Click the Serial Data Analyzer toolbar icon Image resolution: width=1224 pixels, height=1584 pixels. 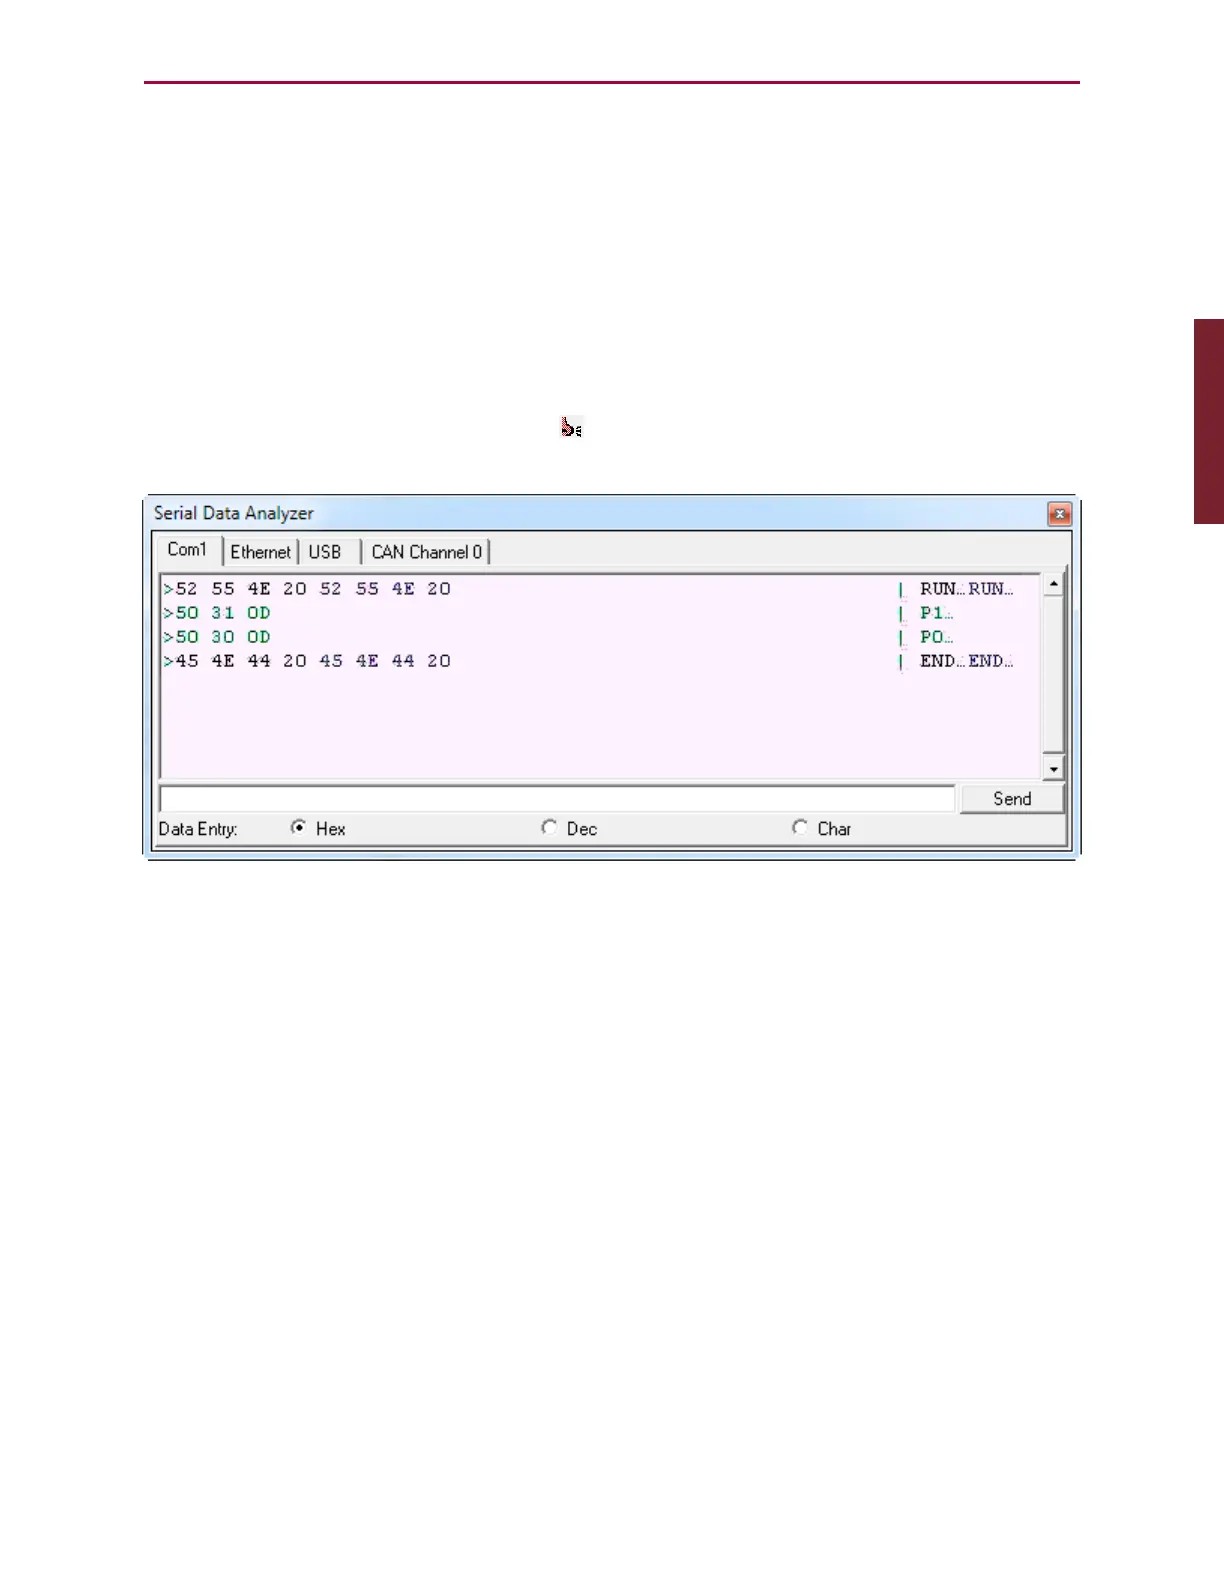(571, 427)
